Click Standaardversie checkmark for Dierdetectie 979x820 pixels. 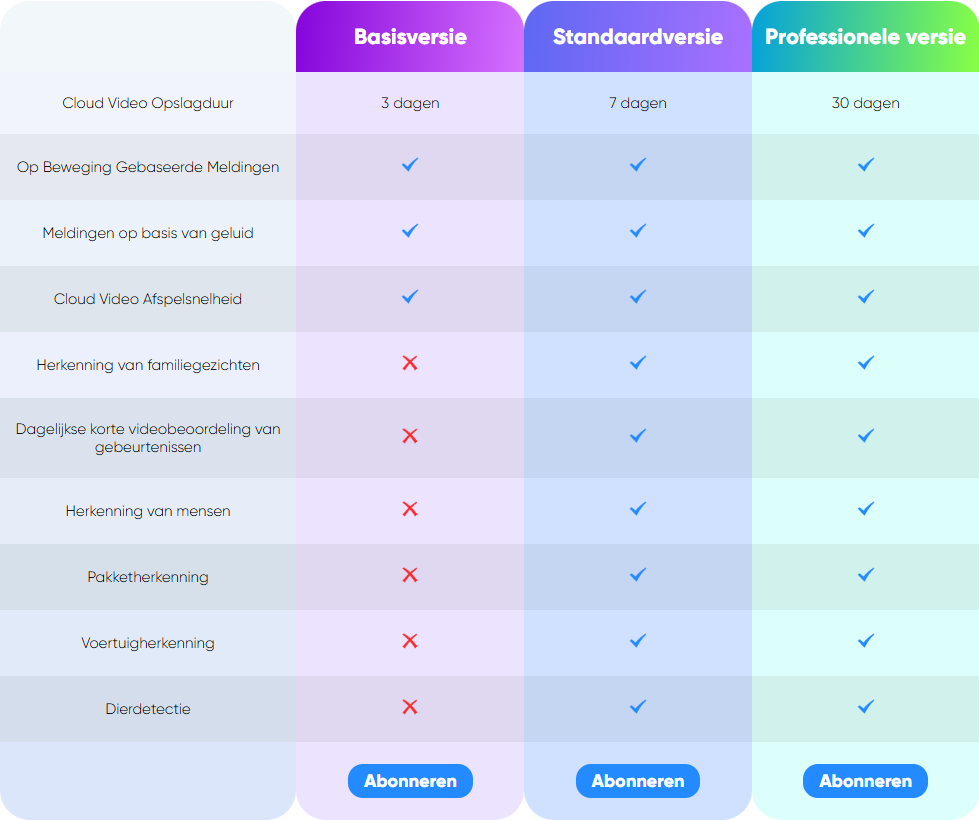[637, 707]
